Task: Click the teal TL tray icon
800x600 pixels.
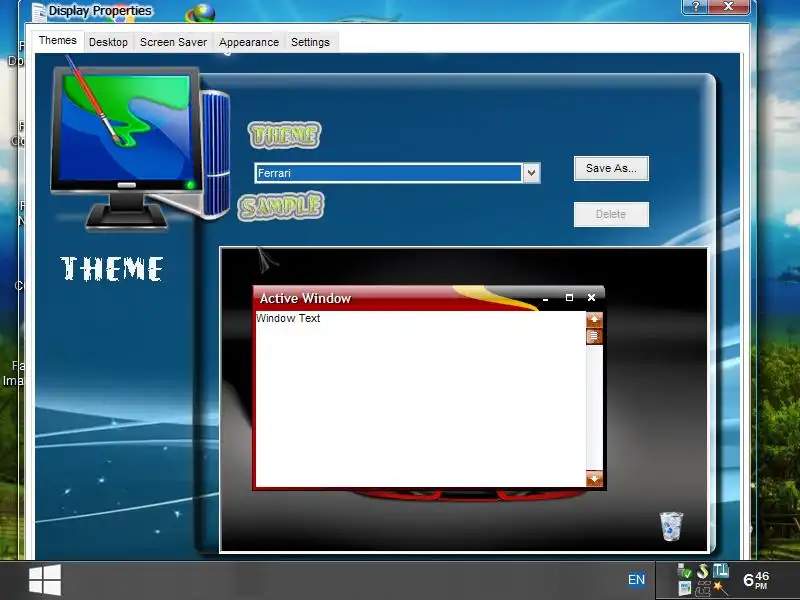Action: pyautogui.click(x=720, y=570)
